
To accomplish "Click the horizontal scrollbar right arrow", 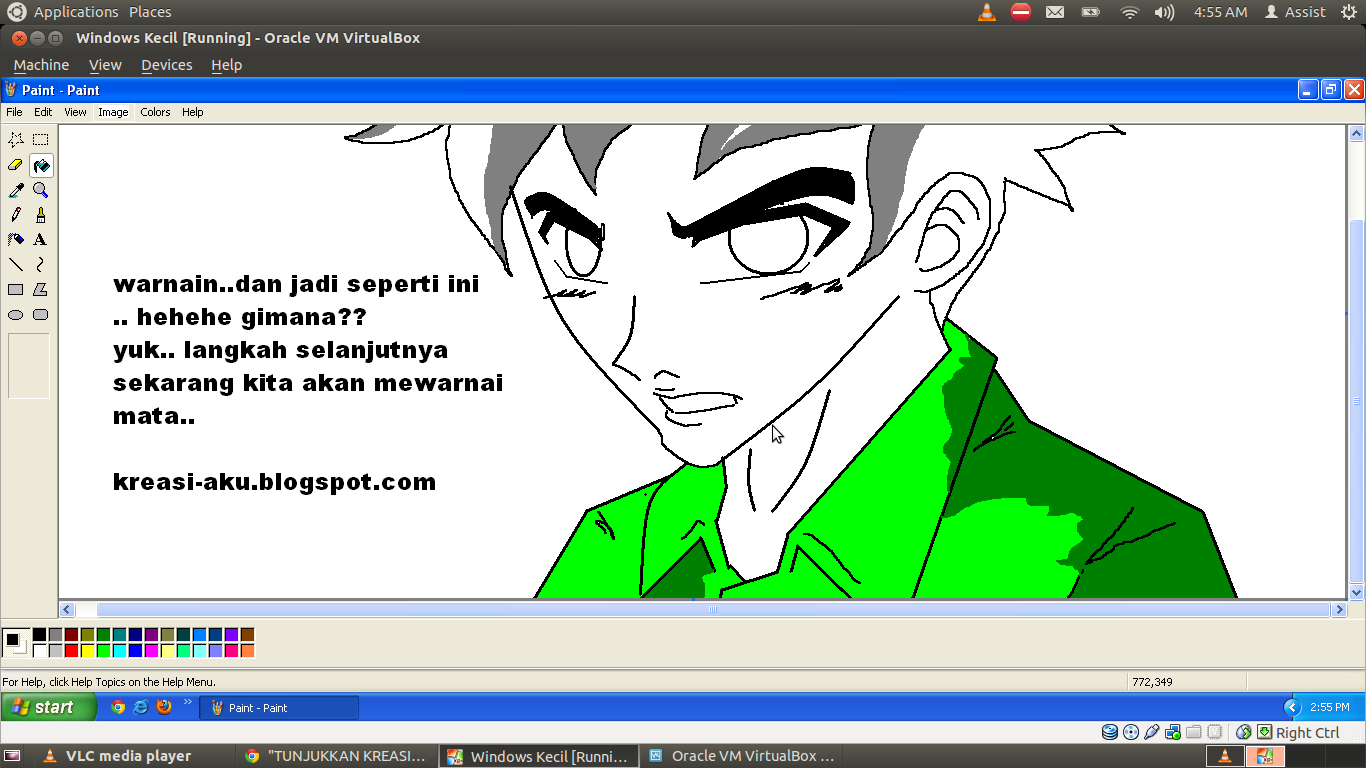I will [x=1339, y=609].
